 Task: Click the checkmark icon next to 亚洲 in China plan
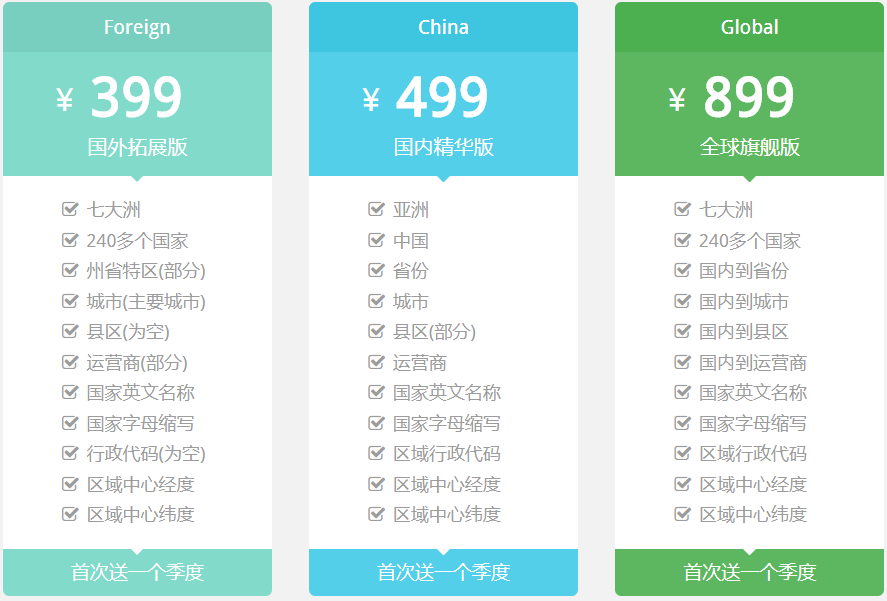pos(375,209)
